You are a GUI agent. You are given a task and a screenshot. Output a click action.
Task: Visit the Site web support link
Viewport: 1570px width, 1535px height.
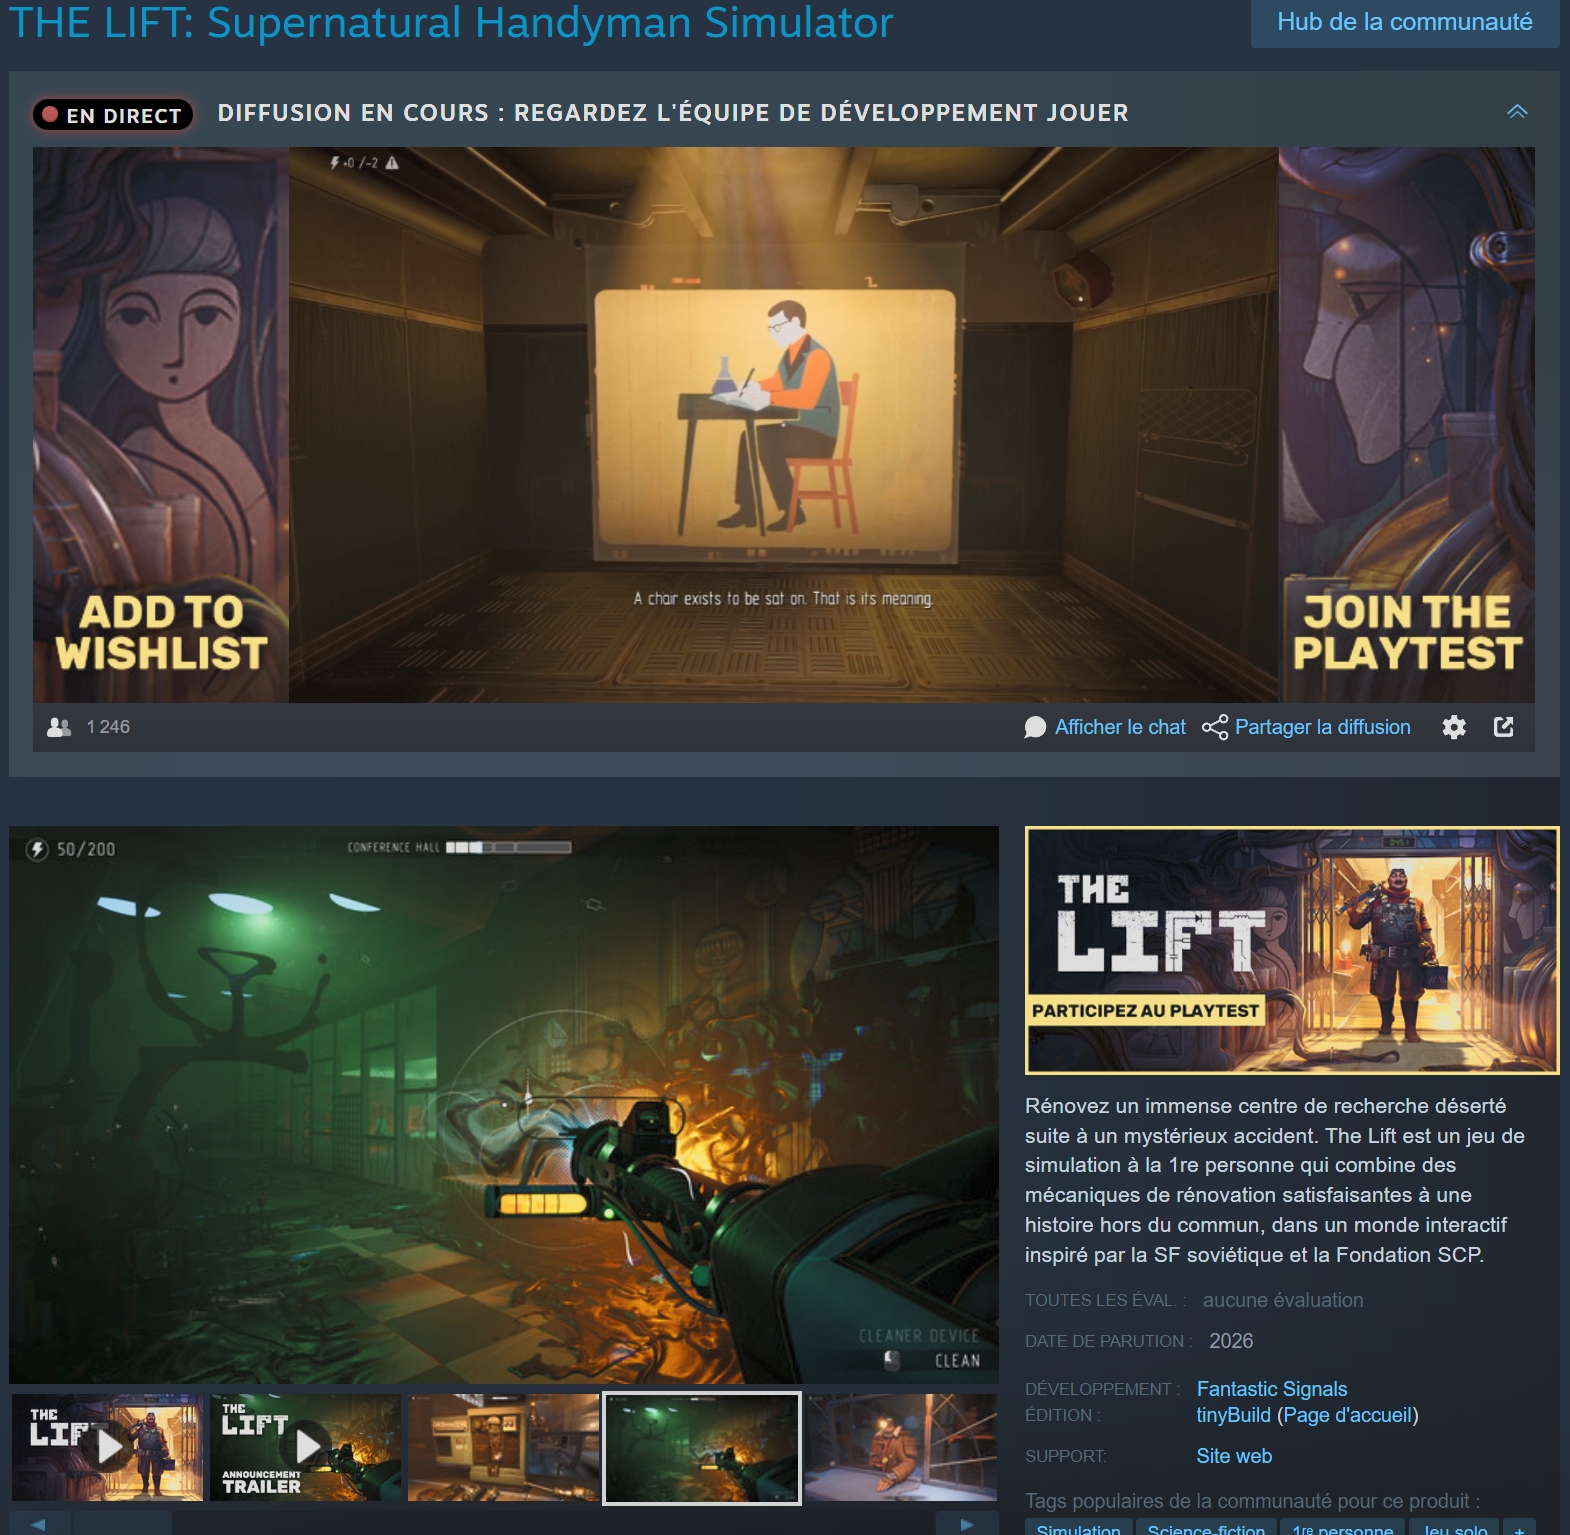point(1234,1456)
